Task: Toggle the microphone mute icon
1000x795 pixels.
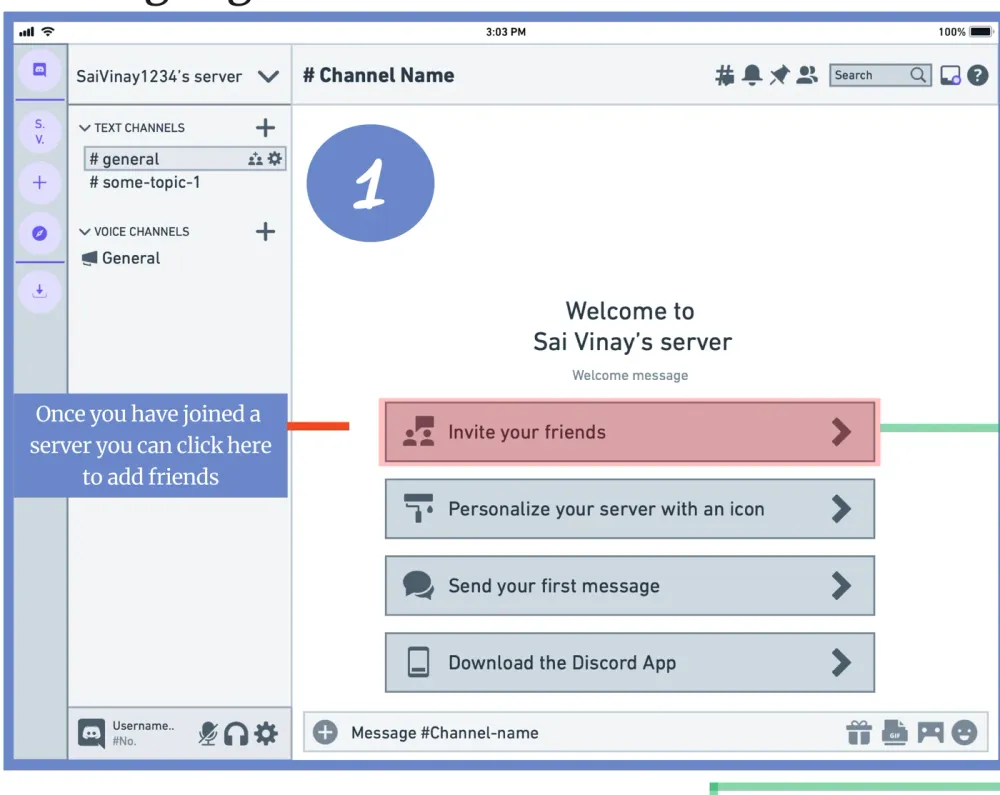Action: 208,734
